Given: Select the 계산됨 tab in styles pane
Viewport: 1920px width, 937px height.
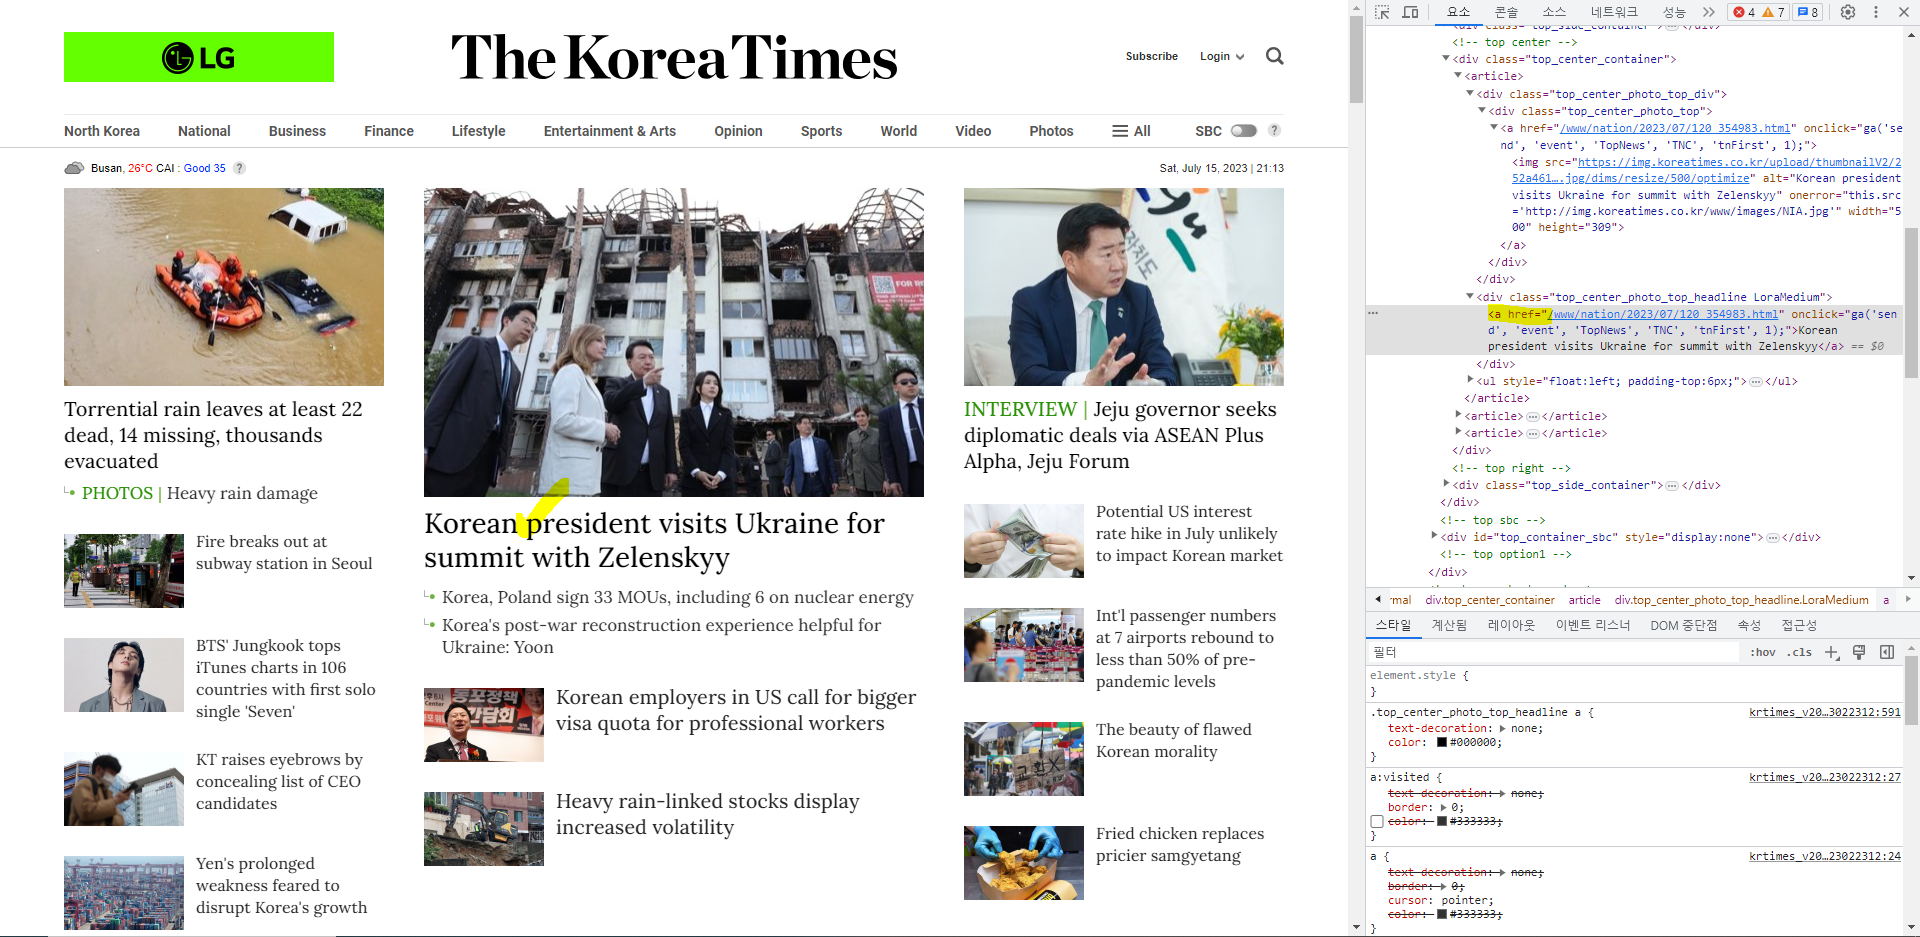Looking at the screenshot, I should (x=1449, y=625).
